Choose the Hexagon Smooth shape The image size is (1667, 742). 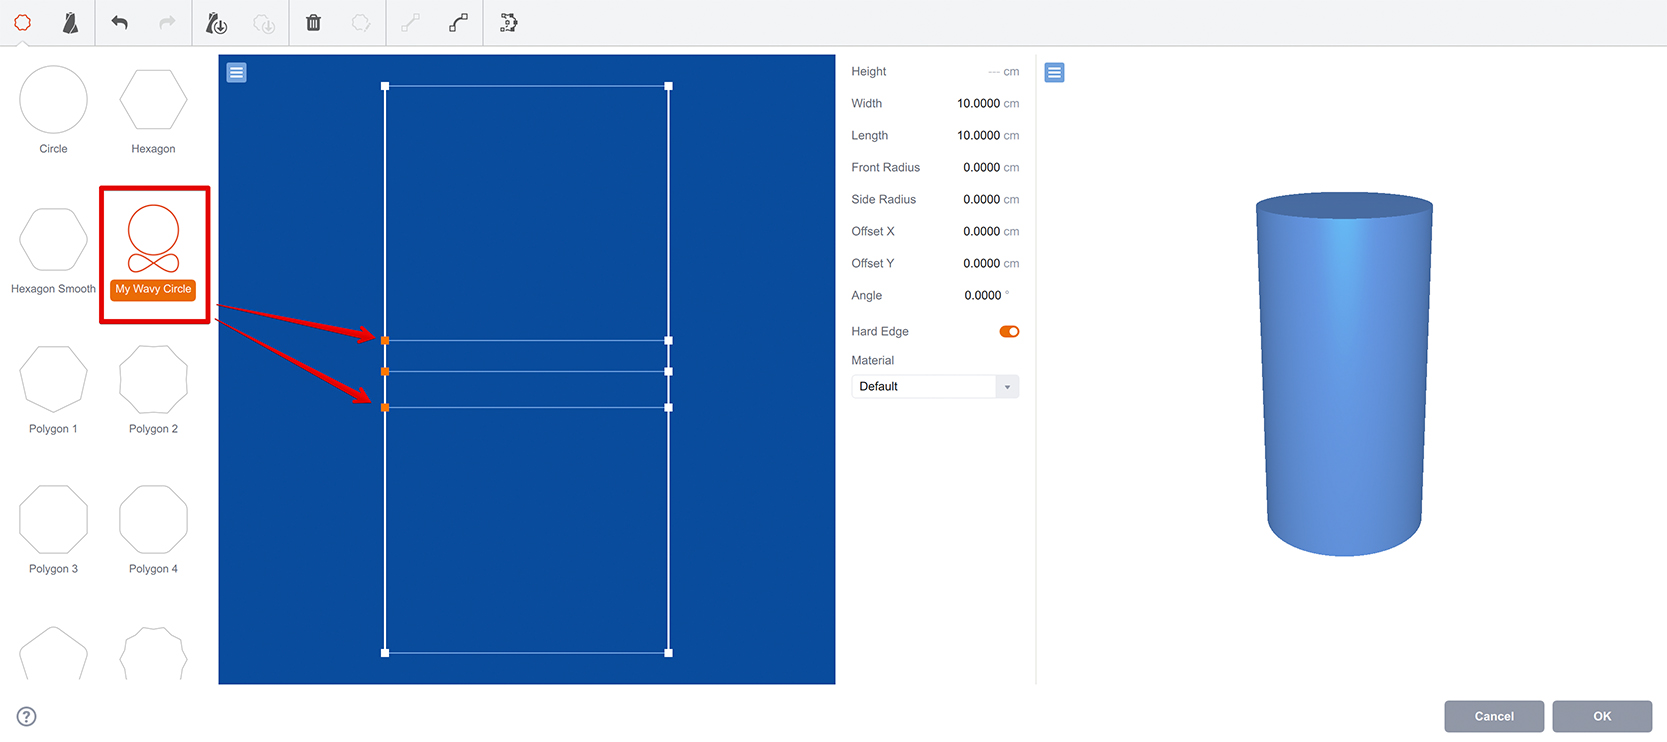click(53, 240)
